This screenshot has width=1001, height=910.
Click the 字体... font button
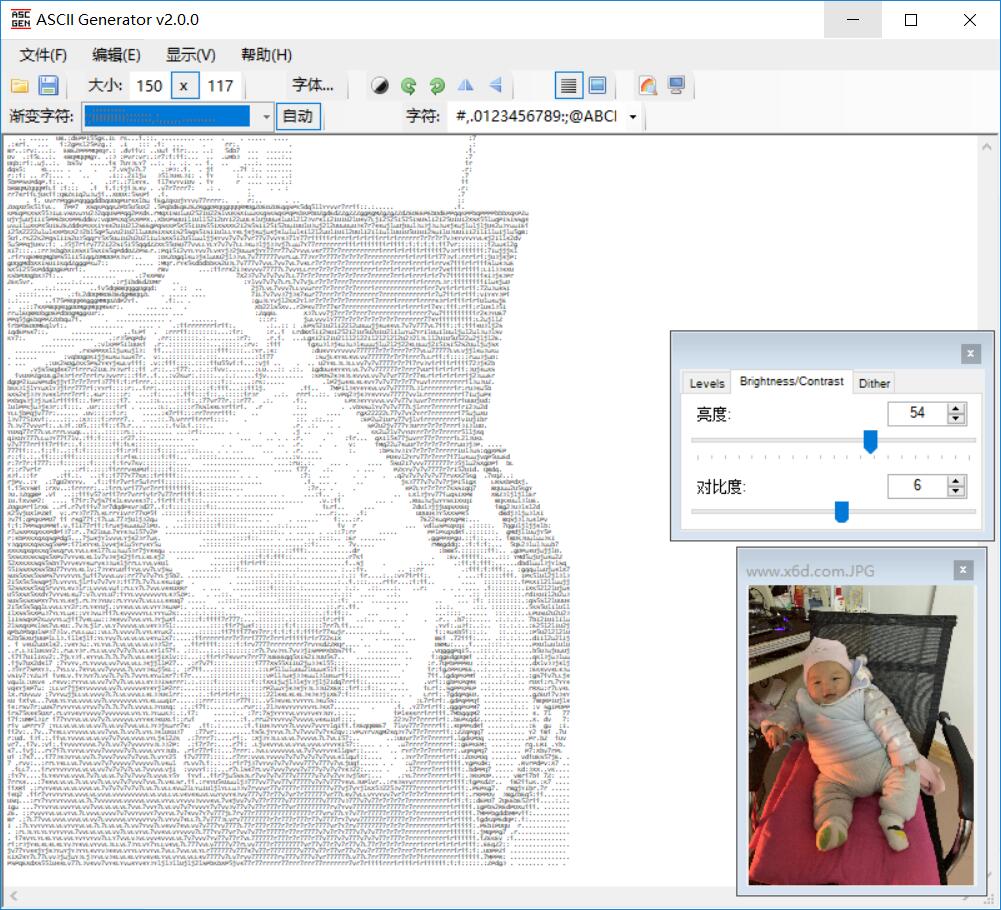pos(313,86)
